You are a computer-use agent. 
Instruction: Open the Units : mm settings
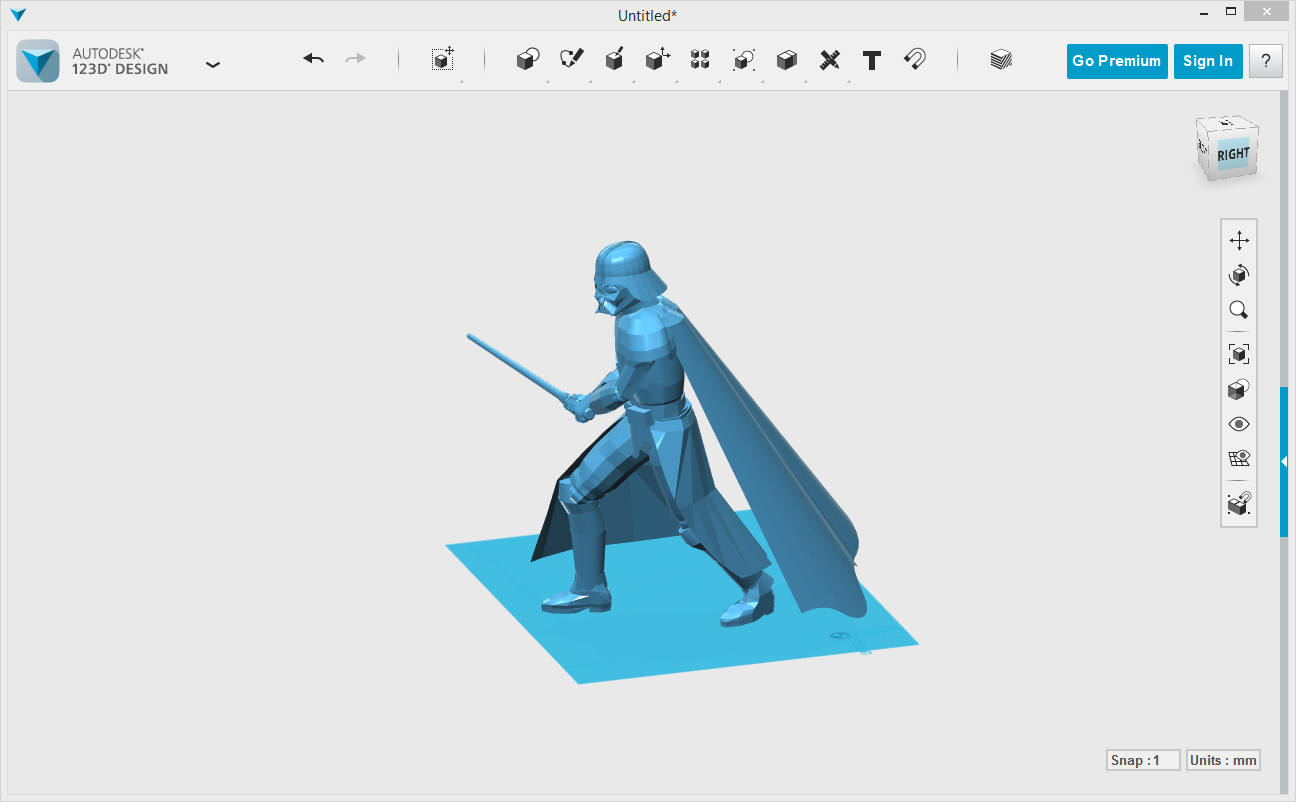(1223, 760)
